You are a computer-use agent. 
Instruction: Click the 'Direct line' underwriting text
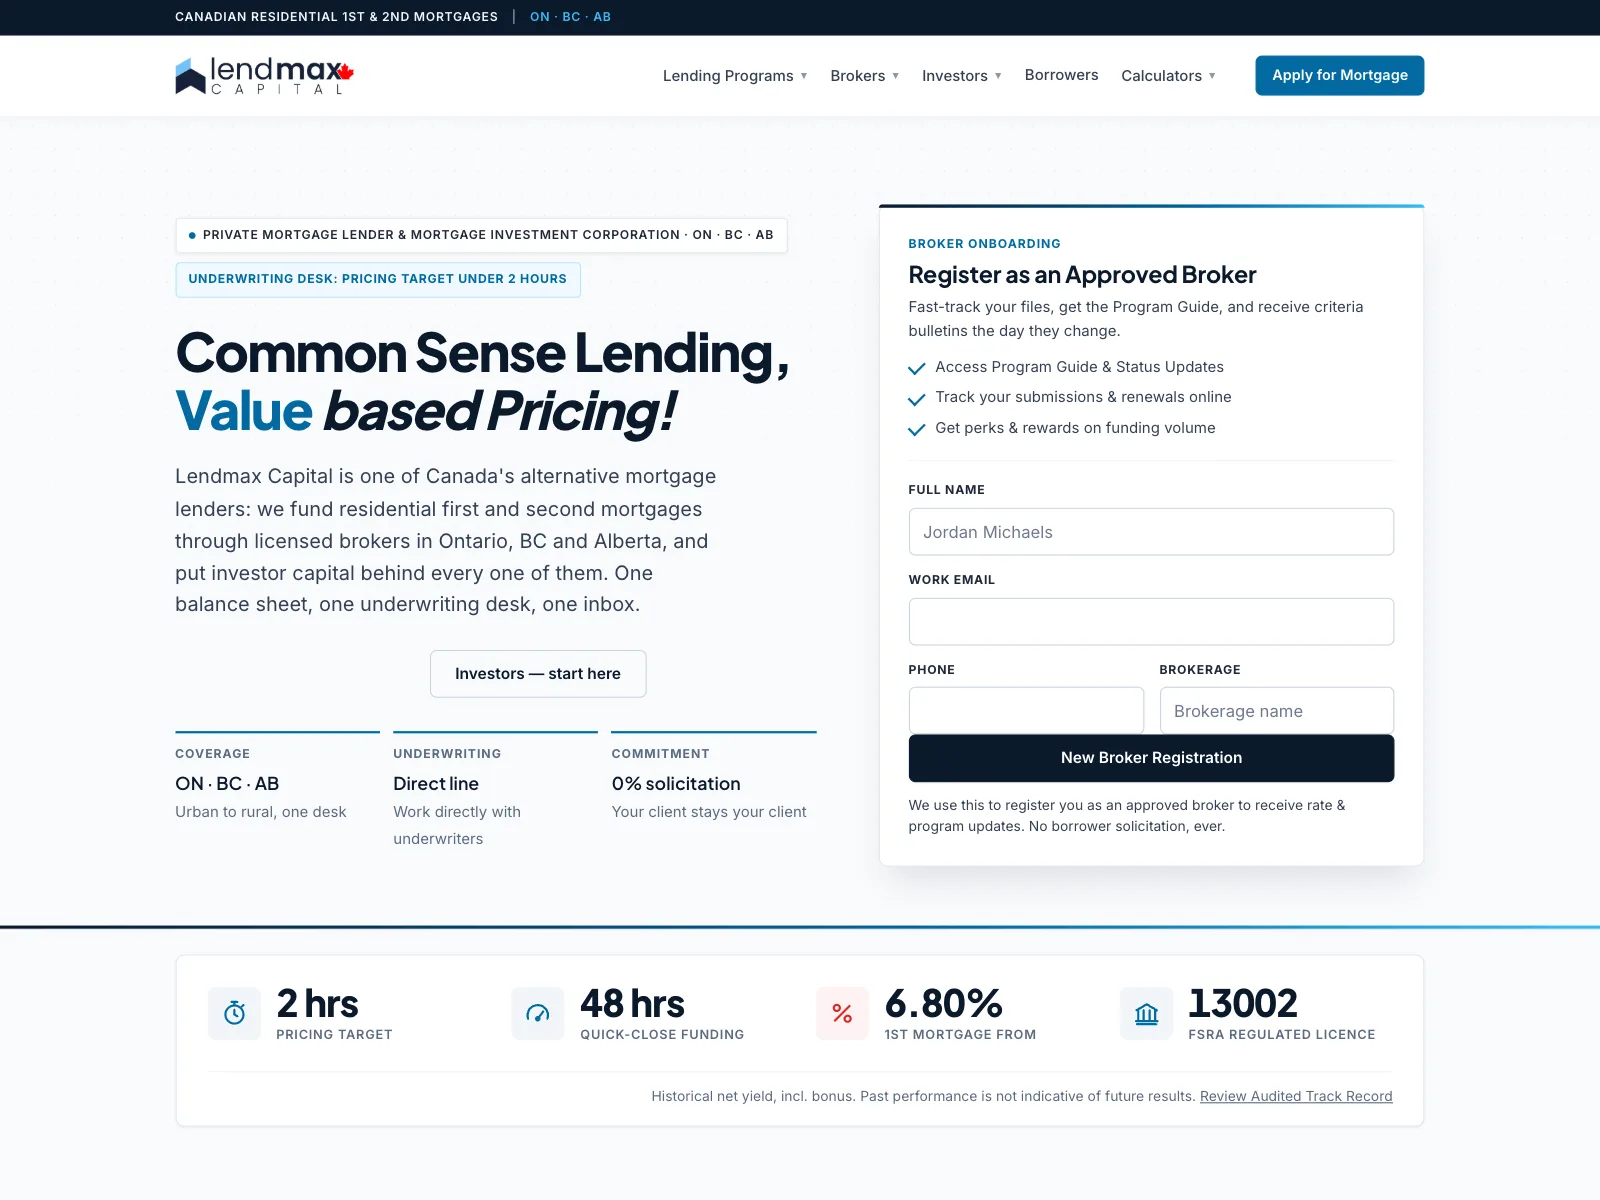coord(436,784)
